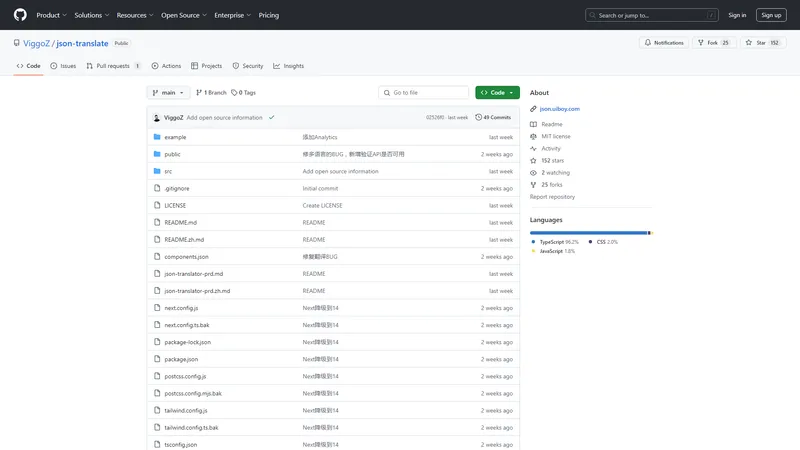
Task: Open the public folder icon
Action: pos(157,154)
